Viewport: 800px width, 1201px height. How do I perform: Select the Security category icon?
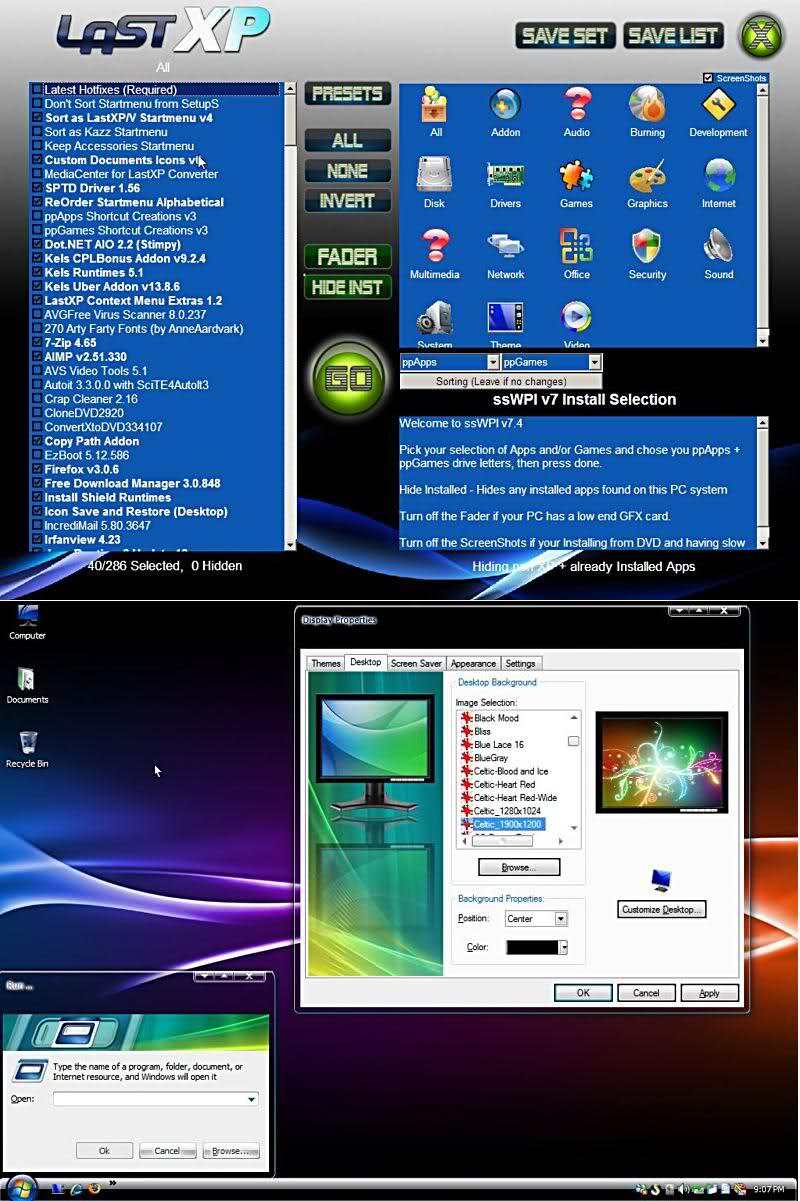click(647, 246)
